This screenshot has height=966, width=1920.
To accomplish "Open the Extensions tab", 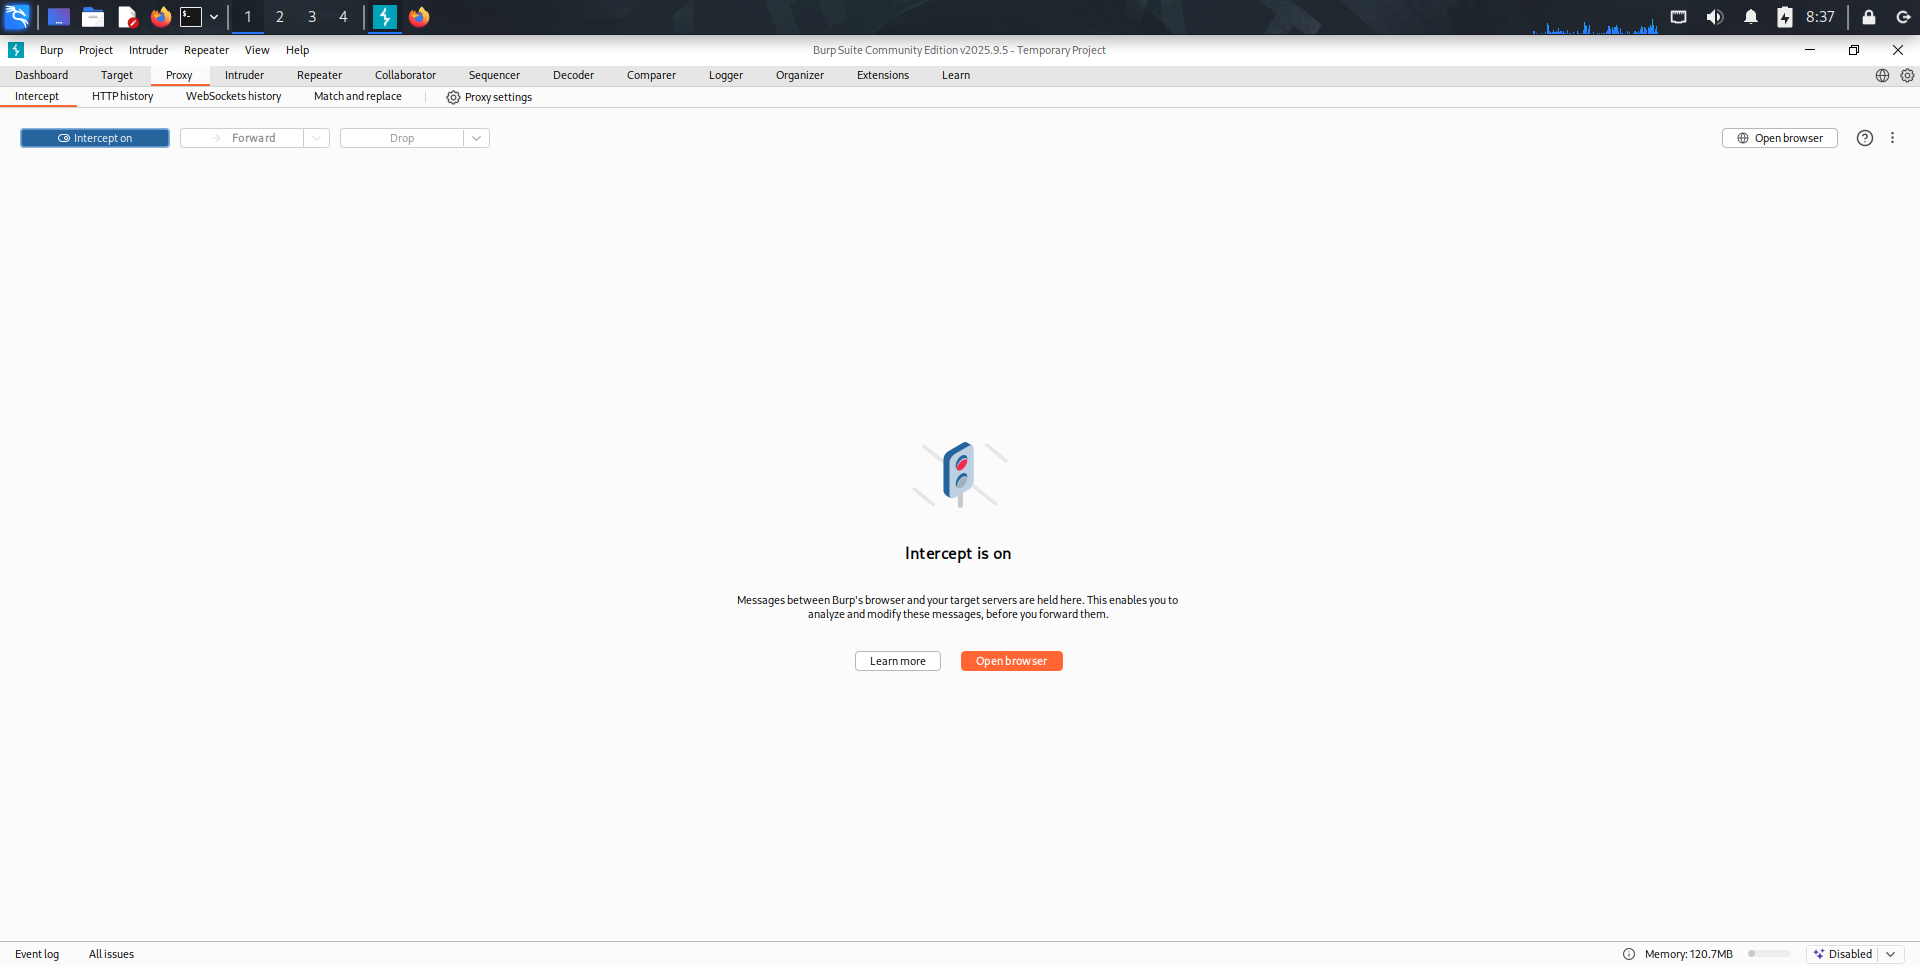I will [883, 75].
